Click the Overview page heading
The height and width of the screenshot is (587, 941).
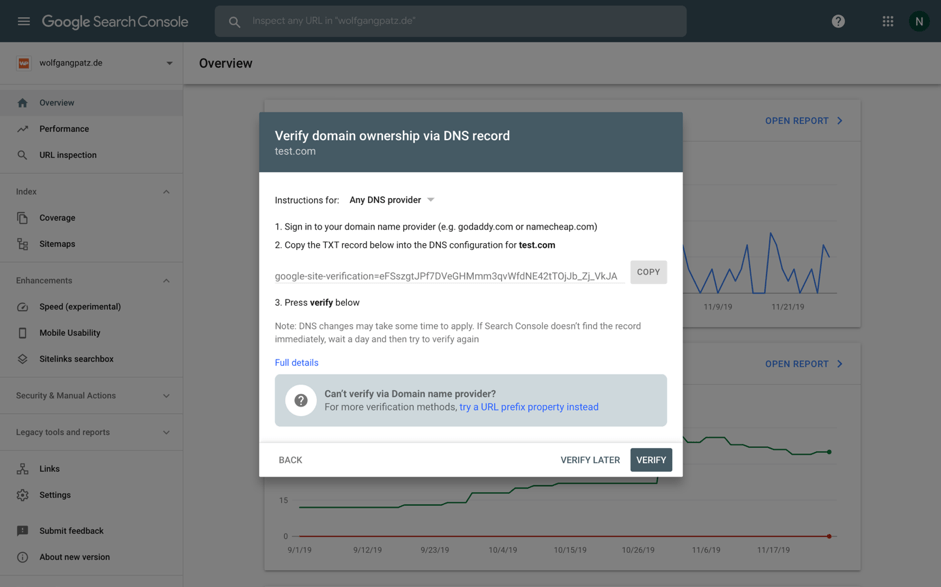coord(226,63)
